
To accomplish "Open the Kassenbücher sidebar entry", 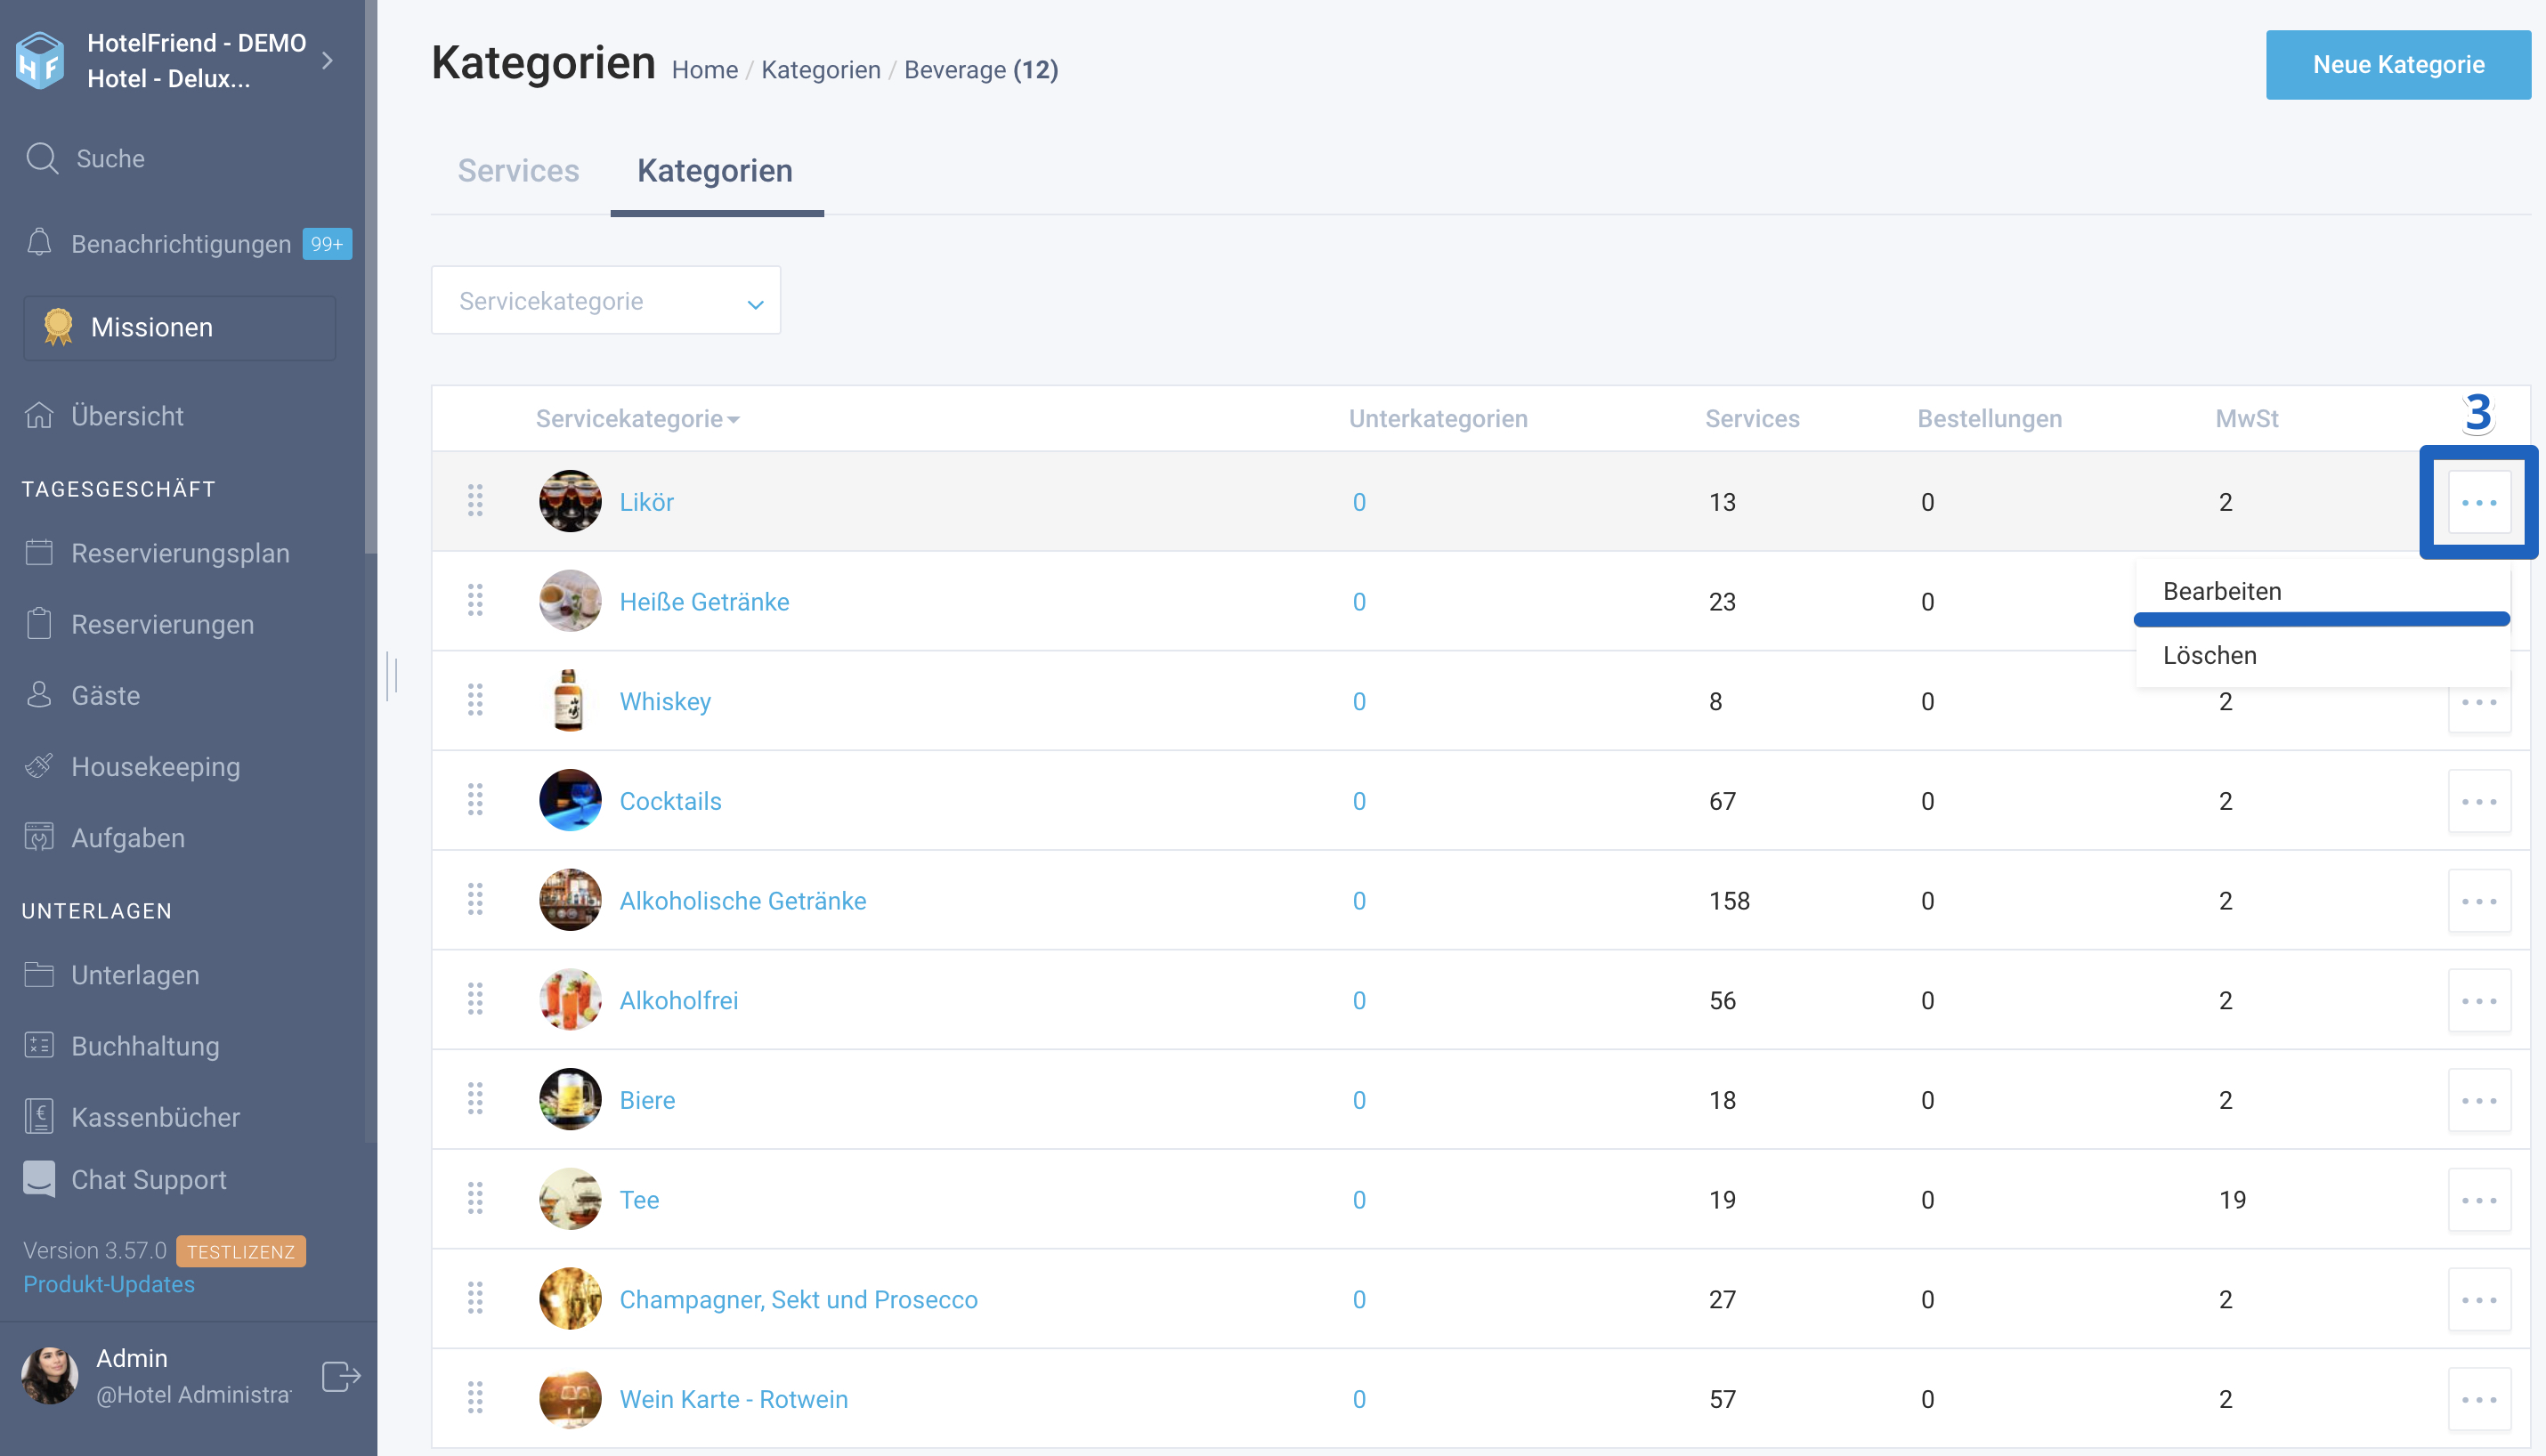I will (155, 1117).
